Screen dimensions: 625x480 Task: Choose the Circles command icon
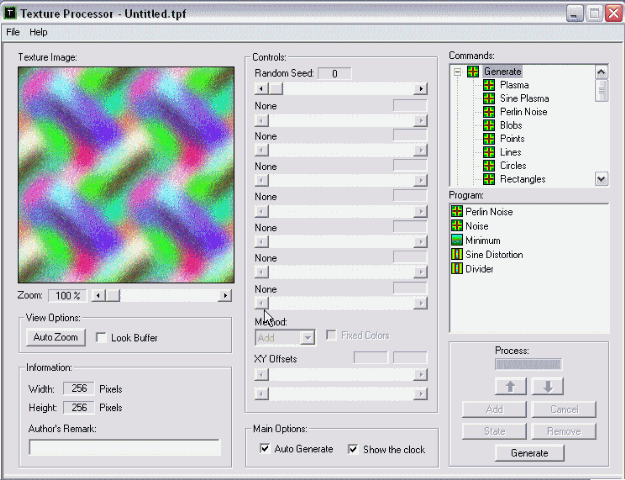(489, 165)
